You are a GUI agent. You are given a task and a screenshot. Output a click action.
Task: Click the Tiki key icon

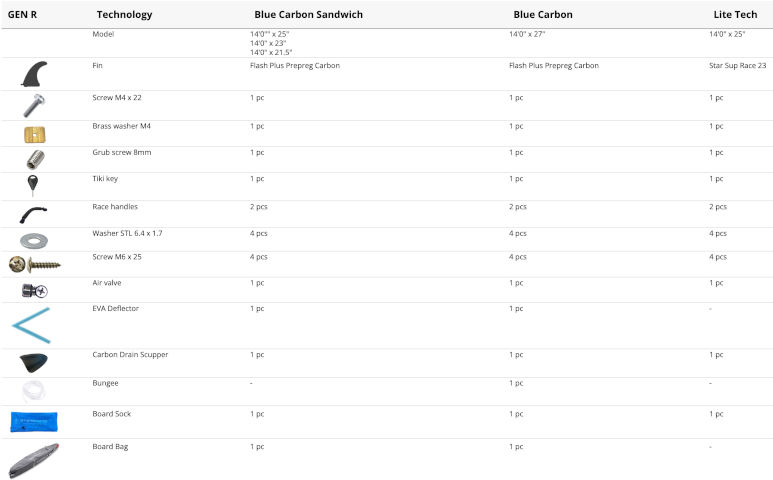34,185
